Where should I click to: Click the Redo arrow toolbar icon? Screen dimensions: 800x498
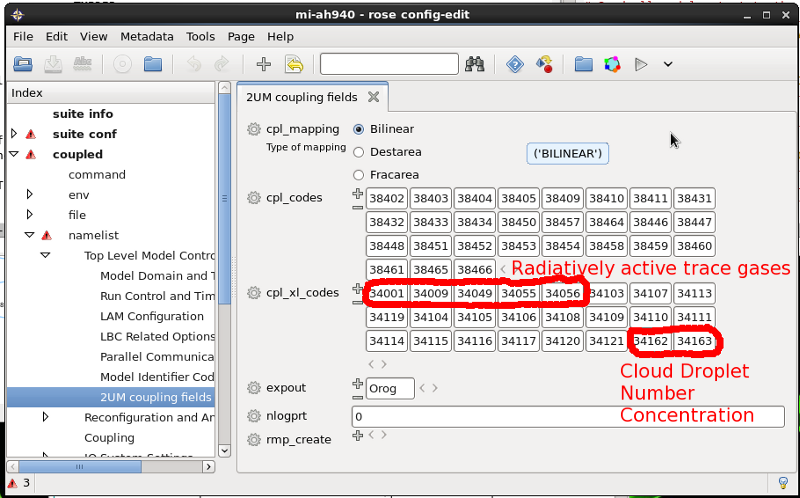(221, 64)
